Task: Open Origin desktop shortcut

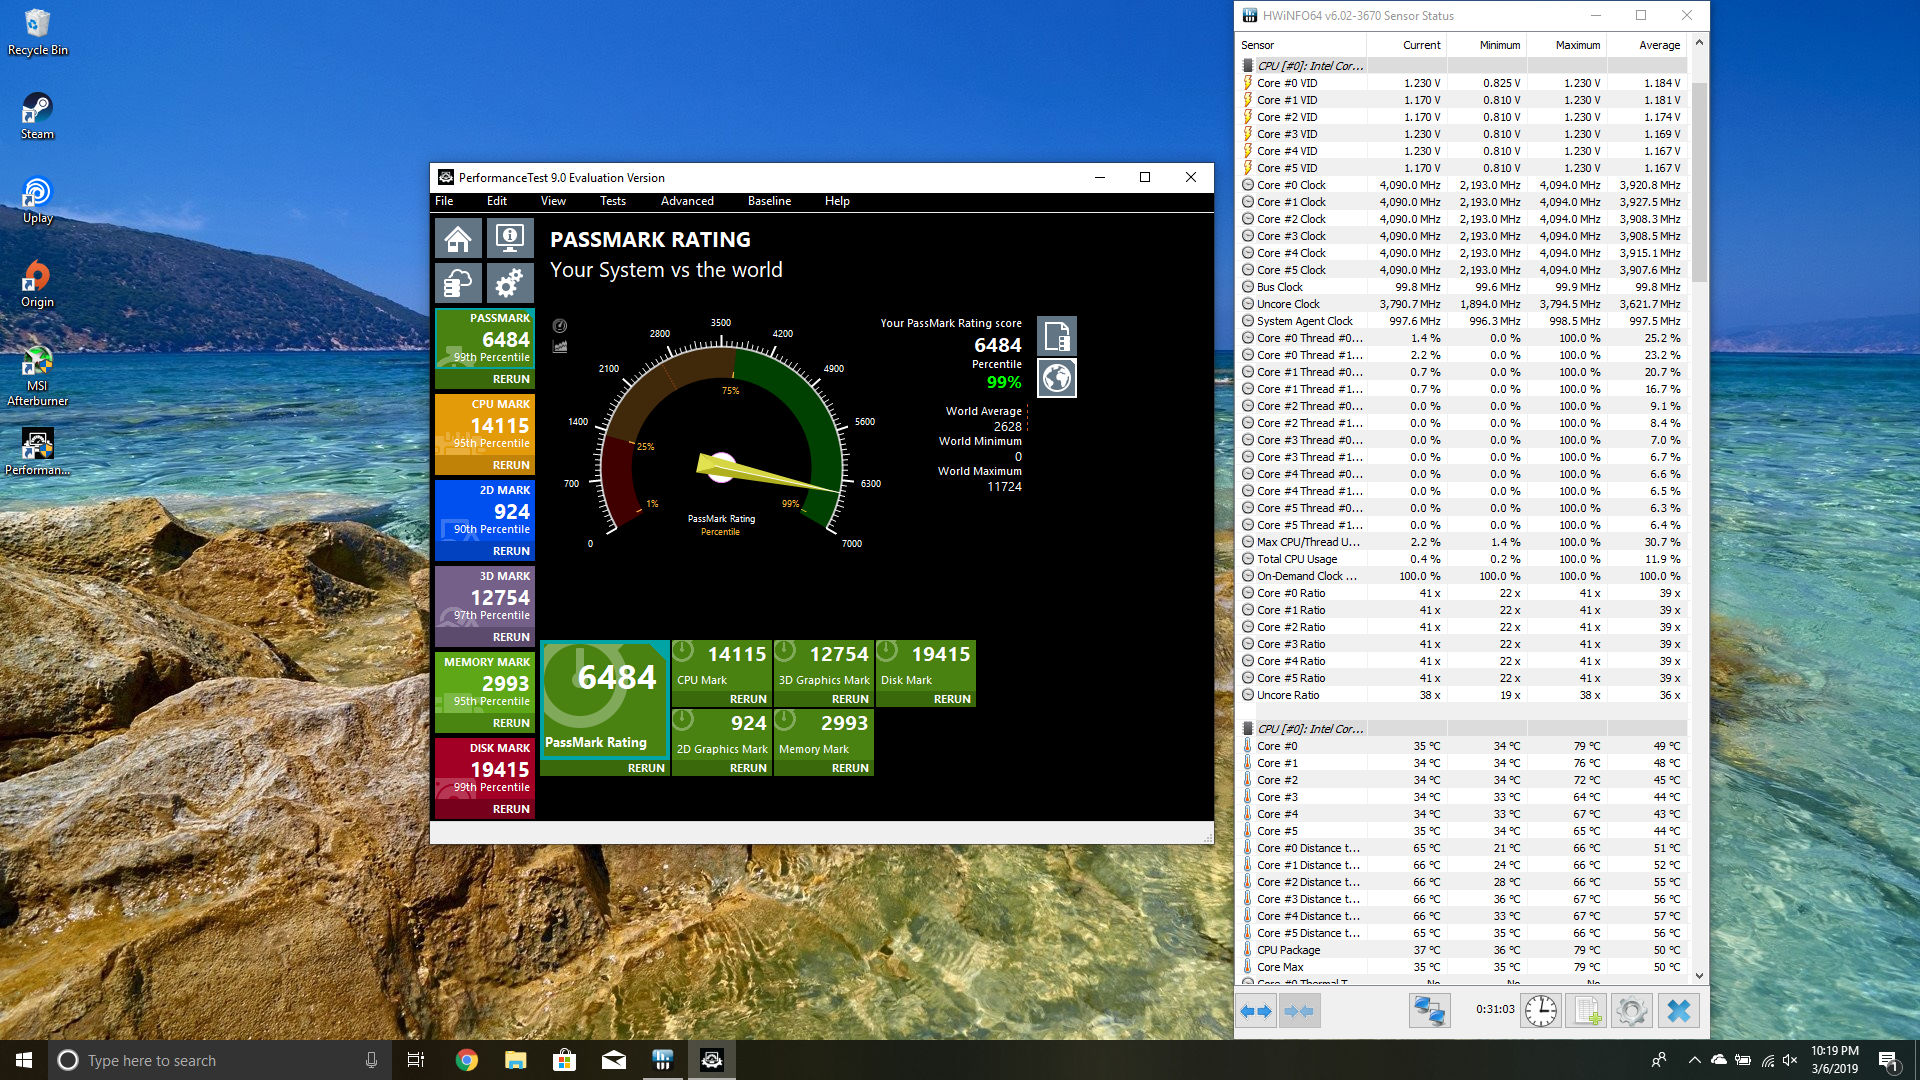Action: [x=37, y=284]
